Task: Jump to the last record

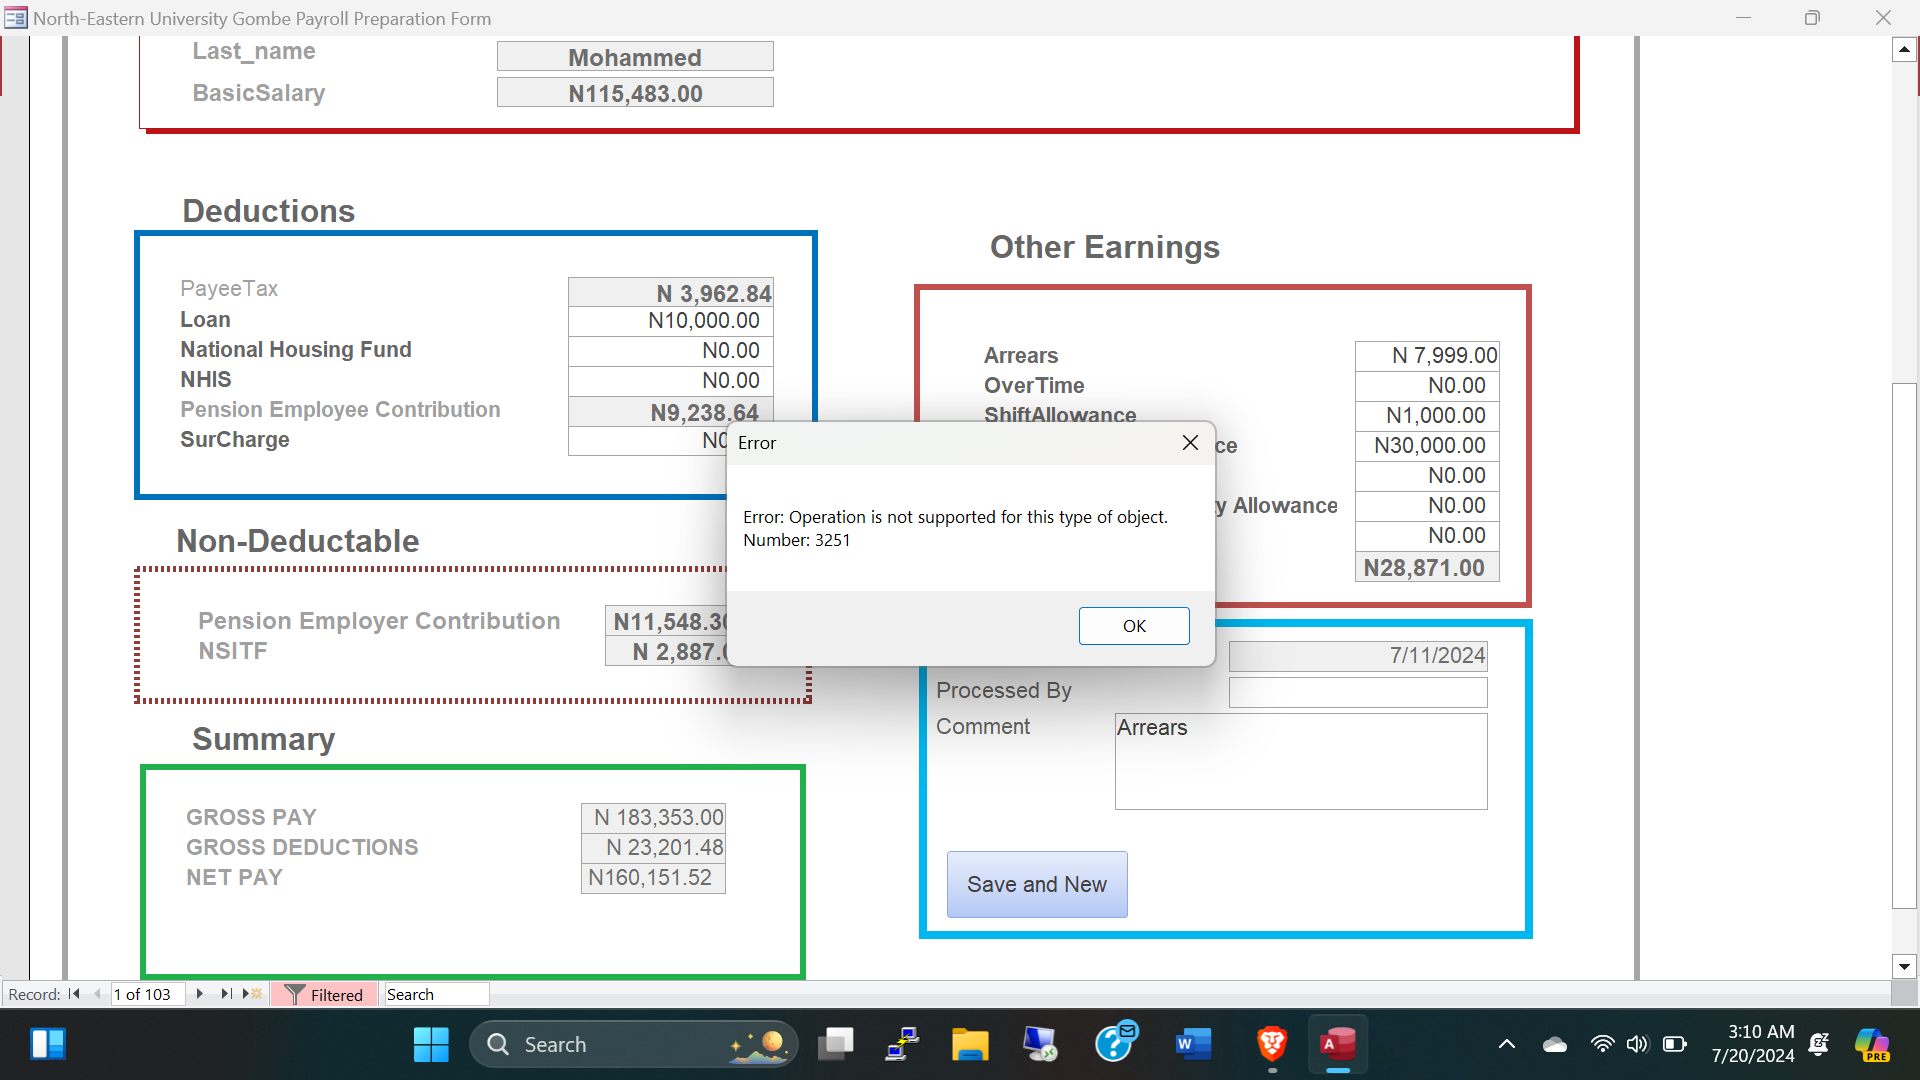Action: coord(226,994)
